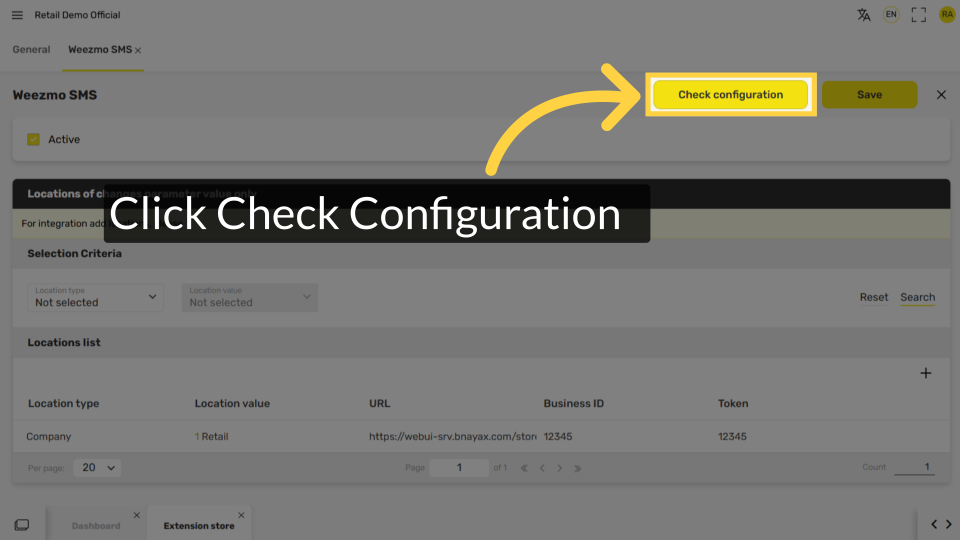
Task: Click the Count value field
Action: (913, 467)
